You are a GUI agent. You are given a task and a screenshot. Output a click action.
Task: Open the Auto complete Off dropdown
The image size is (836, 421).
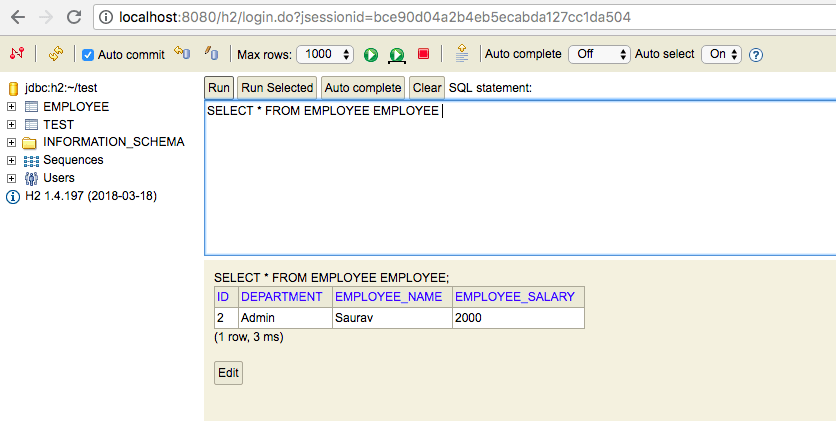(599, 54)
